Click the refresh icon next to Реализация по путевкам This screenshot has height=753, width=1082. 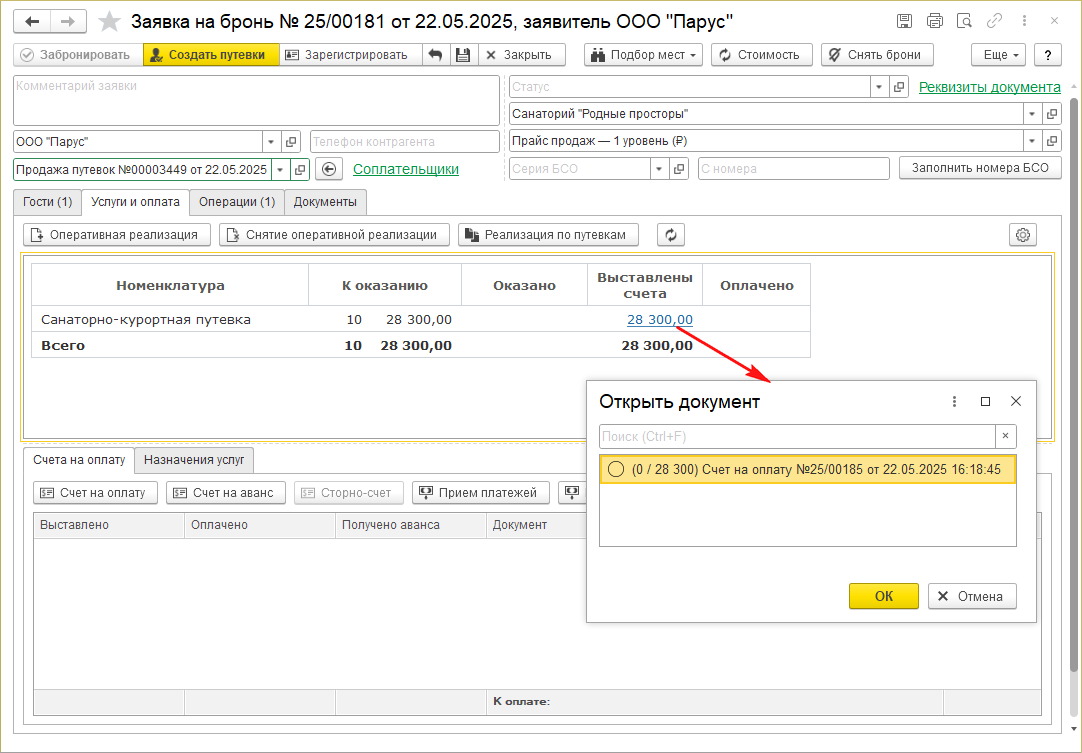pyautogui.click(x=671, y=235)
